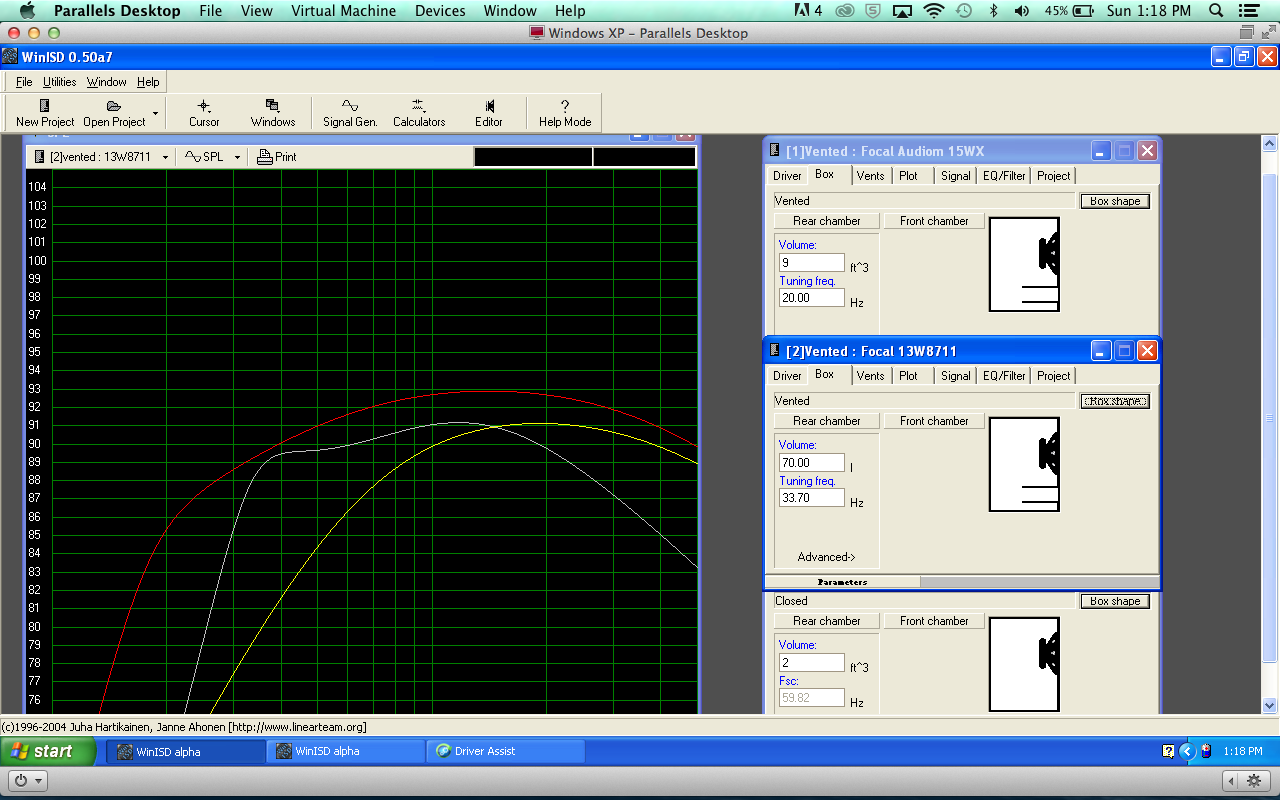Open the macOS Apple menu
Image resolution: width=1280 pixels, height=800 pixels.
(27, 11)
